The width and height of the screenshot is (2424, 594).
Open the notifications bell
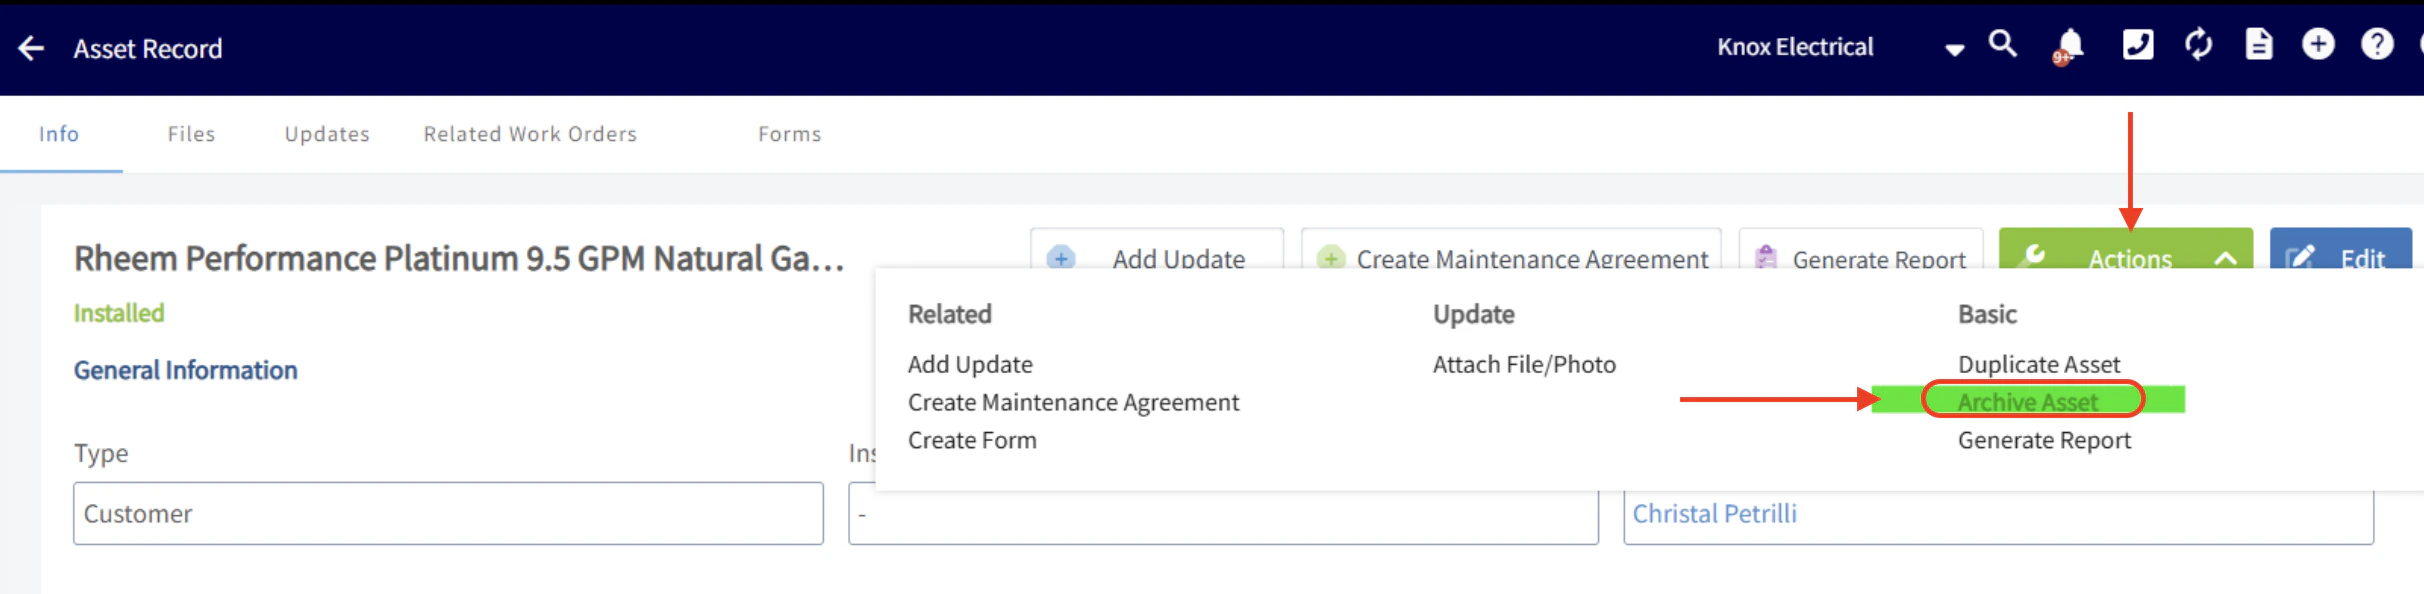click(2068, 46)
